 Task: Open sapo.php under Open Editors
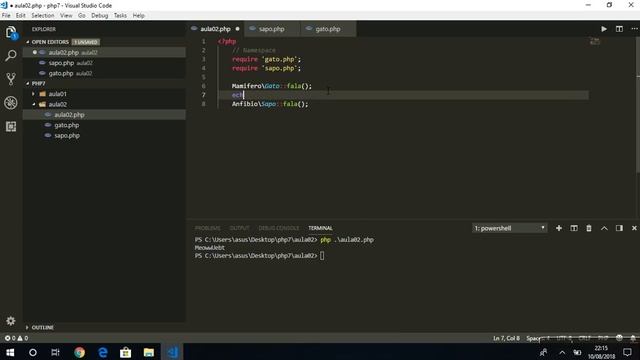104,63
